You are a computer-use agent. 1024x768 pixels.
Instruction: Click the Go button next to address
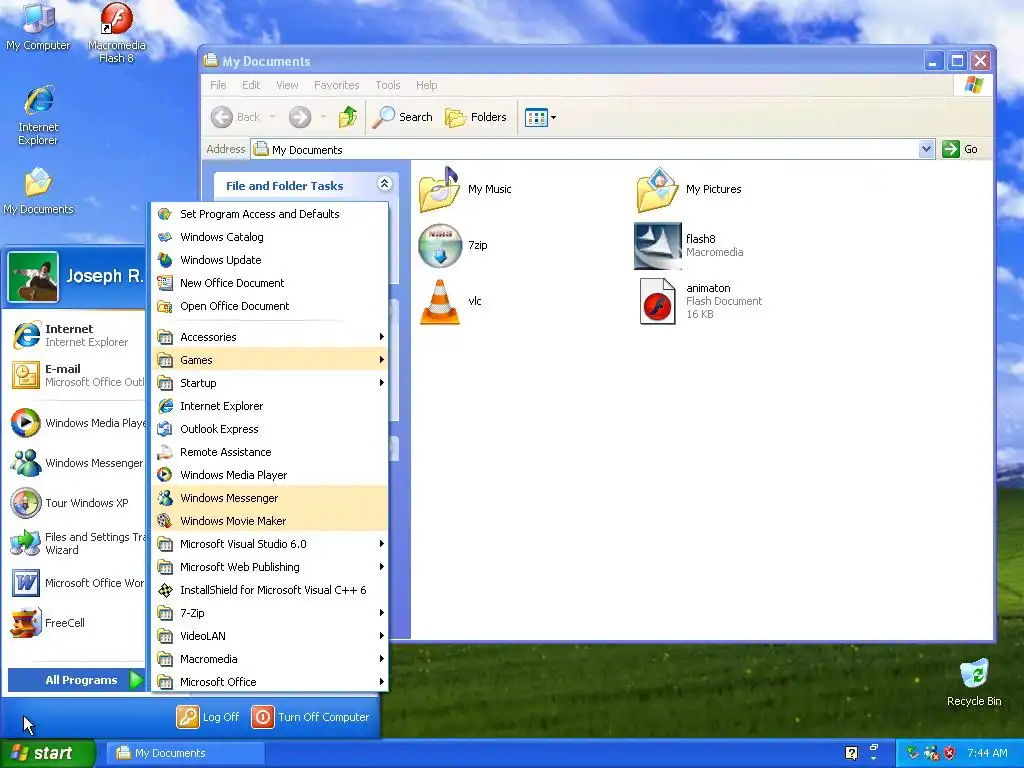pyautogui.click(x=960, y=149)
